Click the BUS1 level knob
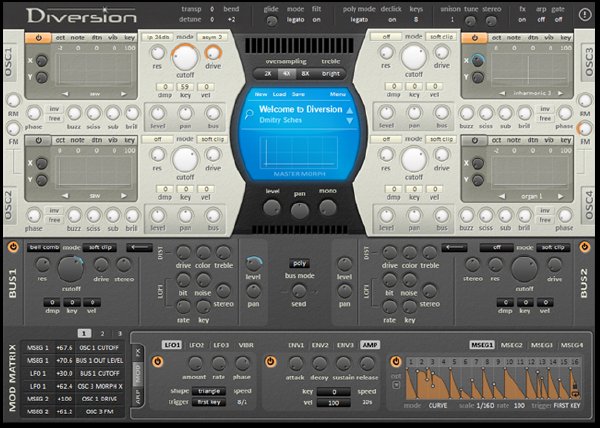The height and width of the screenshot is (428, 600). pos(253,264)
